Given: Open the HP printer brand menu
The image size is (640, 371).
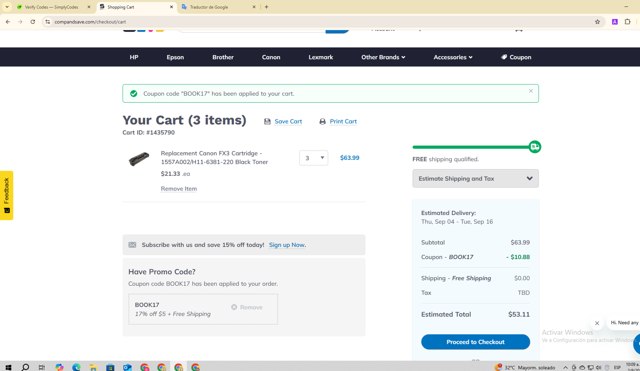Looking at the screenshot, I should coord(134,57).
